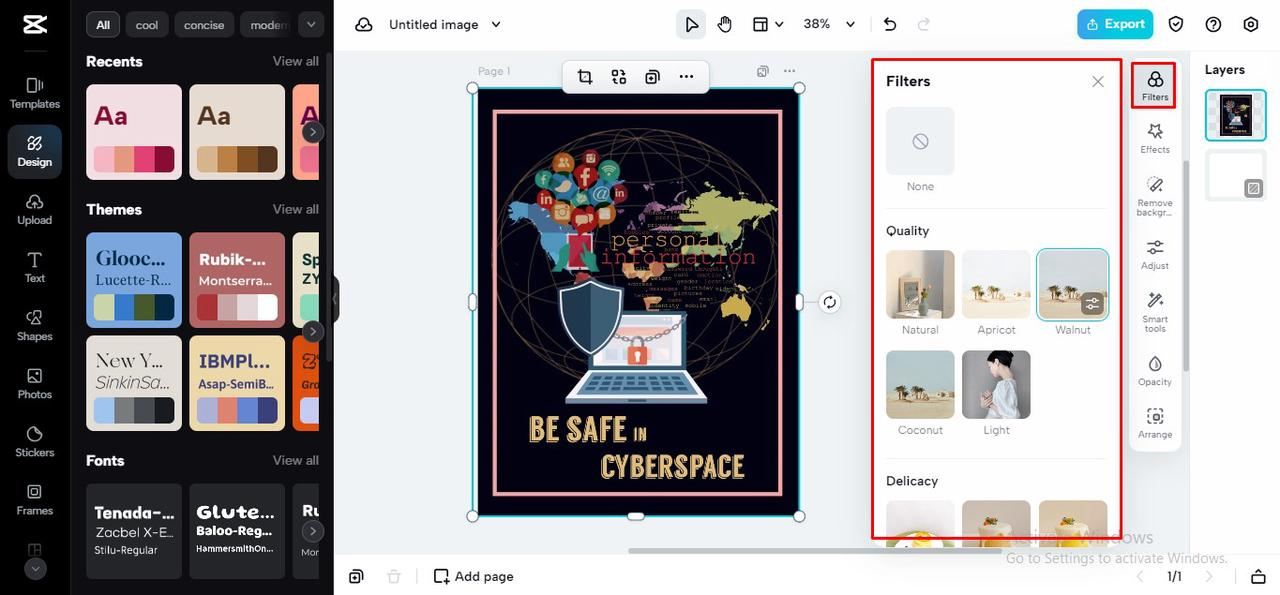Screen dimensions: 1280x595
Task: Apply the Rubik Montserrat theme
Action: click(x=237, y=280)
